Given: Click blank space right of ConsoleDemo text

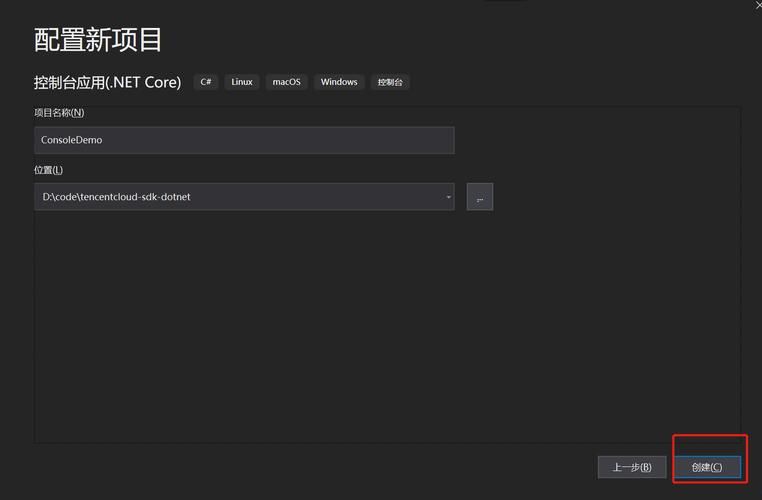Looking at the screenshot, I should (x=300, y=140).
